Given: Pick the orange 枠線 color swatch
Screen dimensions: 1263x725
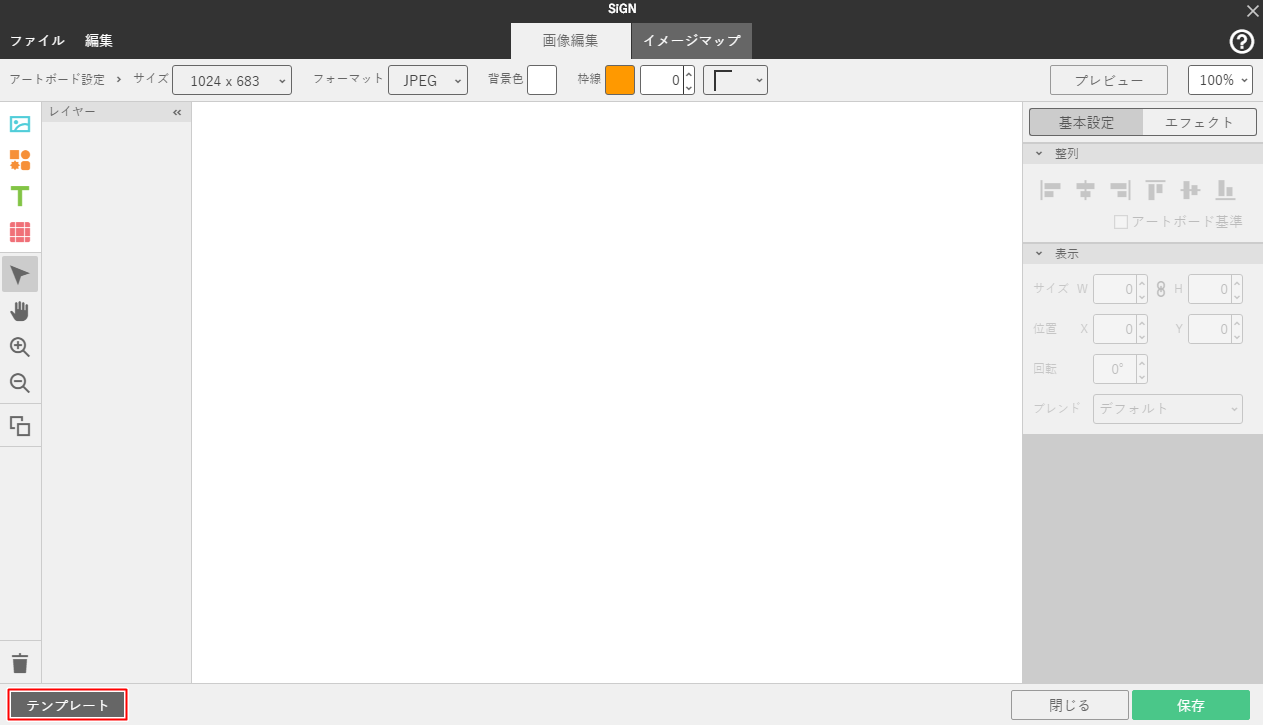Looking at the screenshot, I should tap(620, 80).
